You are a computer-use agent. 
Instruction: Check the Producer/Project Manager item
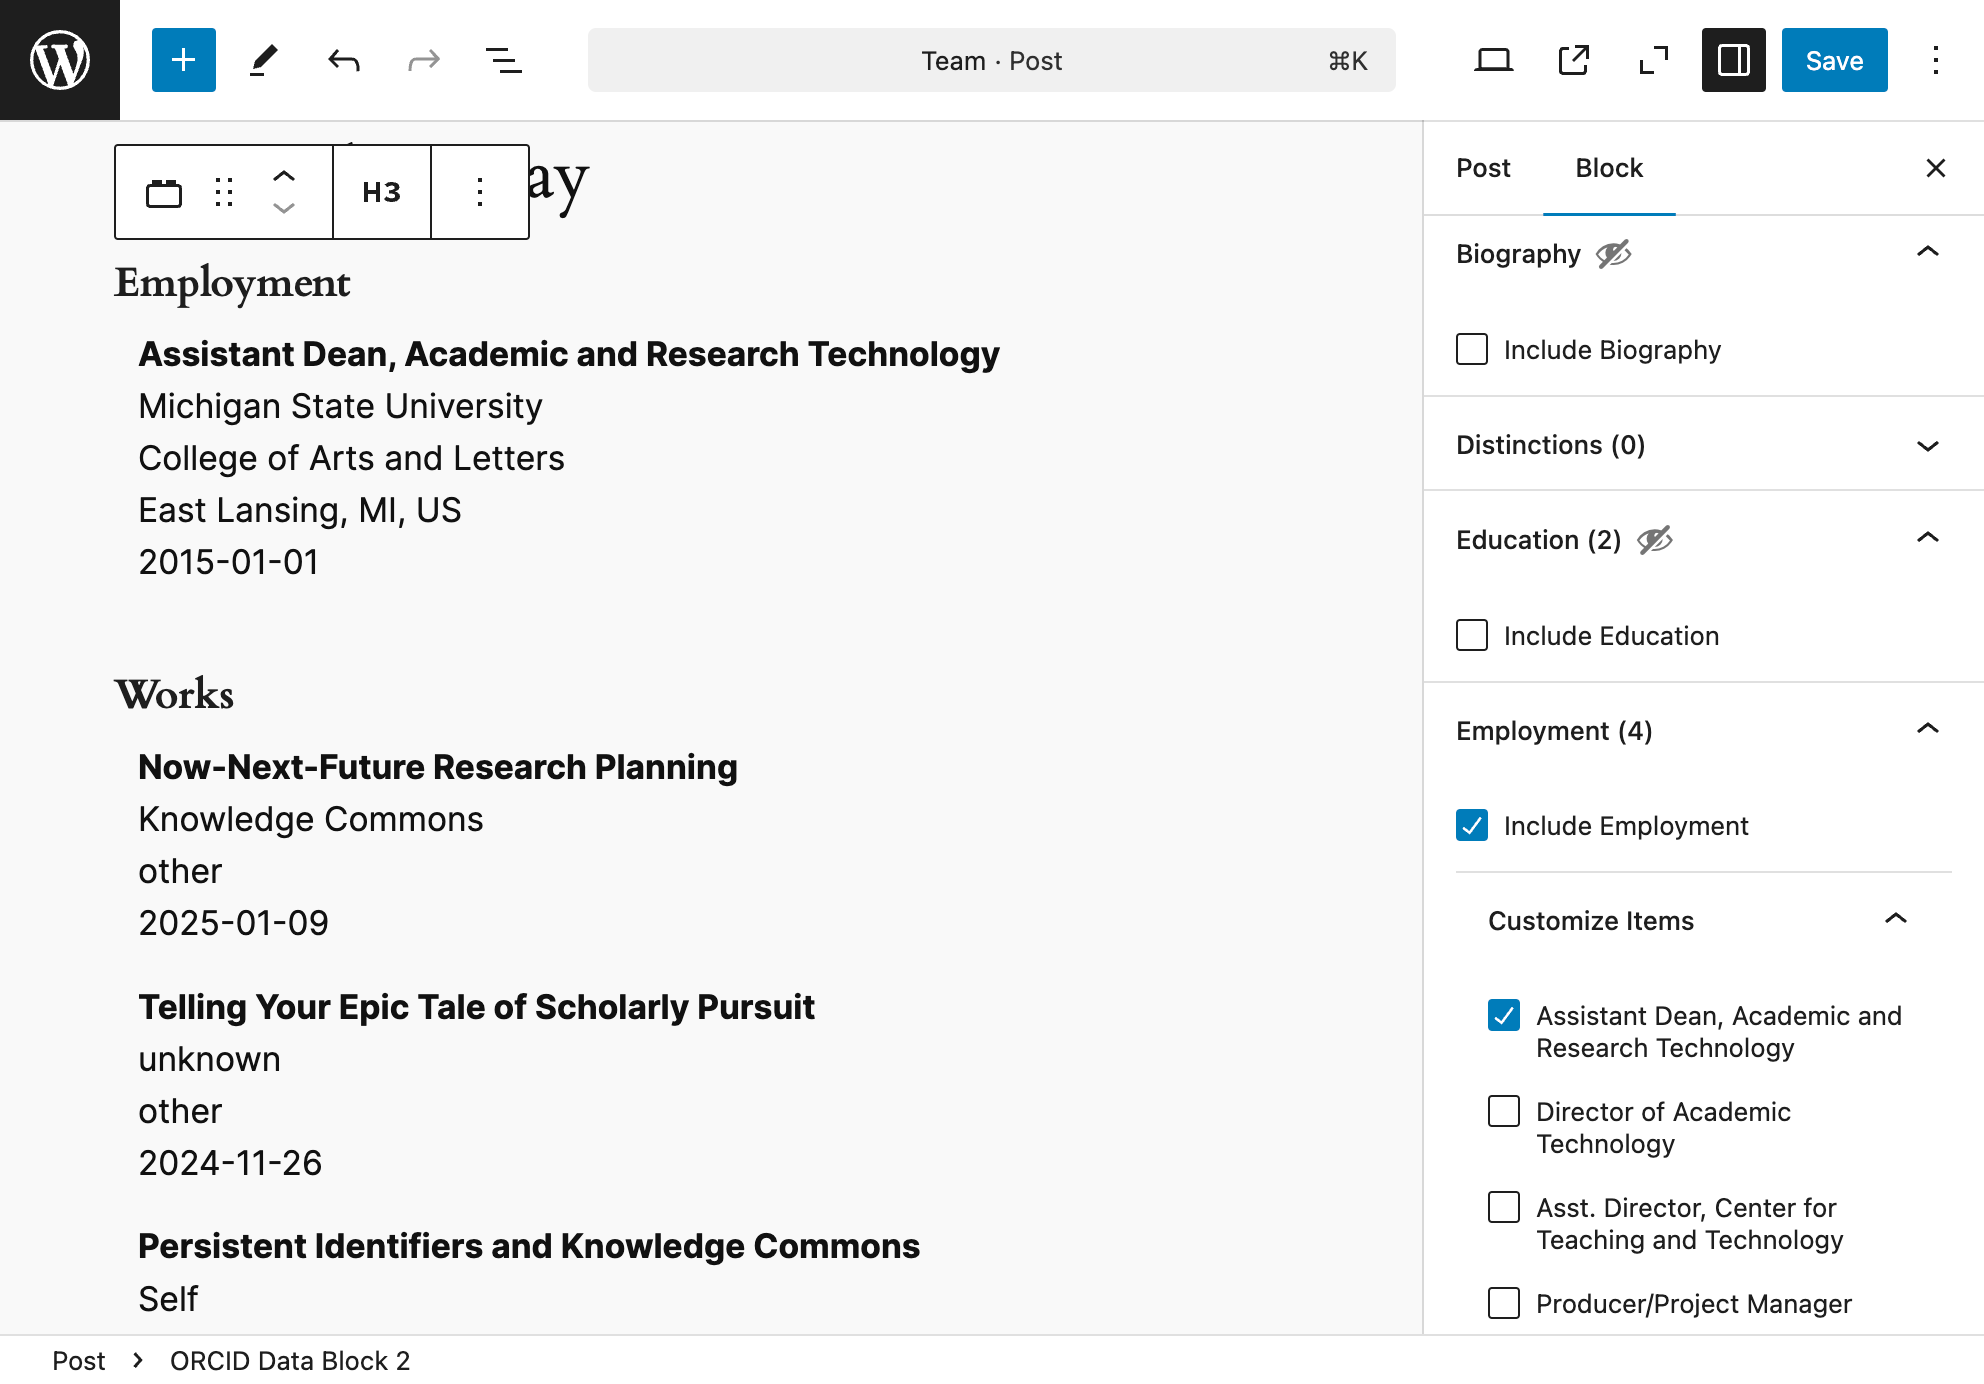click(x=1504, y=1304)
